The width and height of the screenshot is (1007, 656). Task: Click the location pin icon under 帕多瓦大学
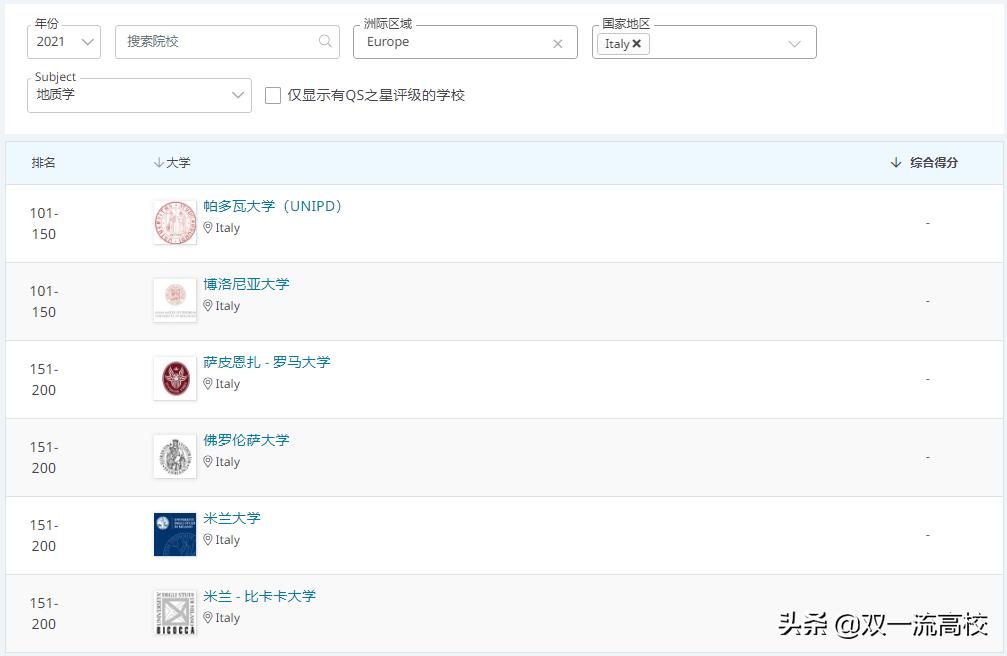coord(209,228)
